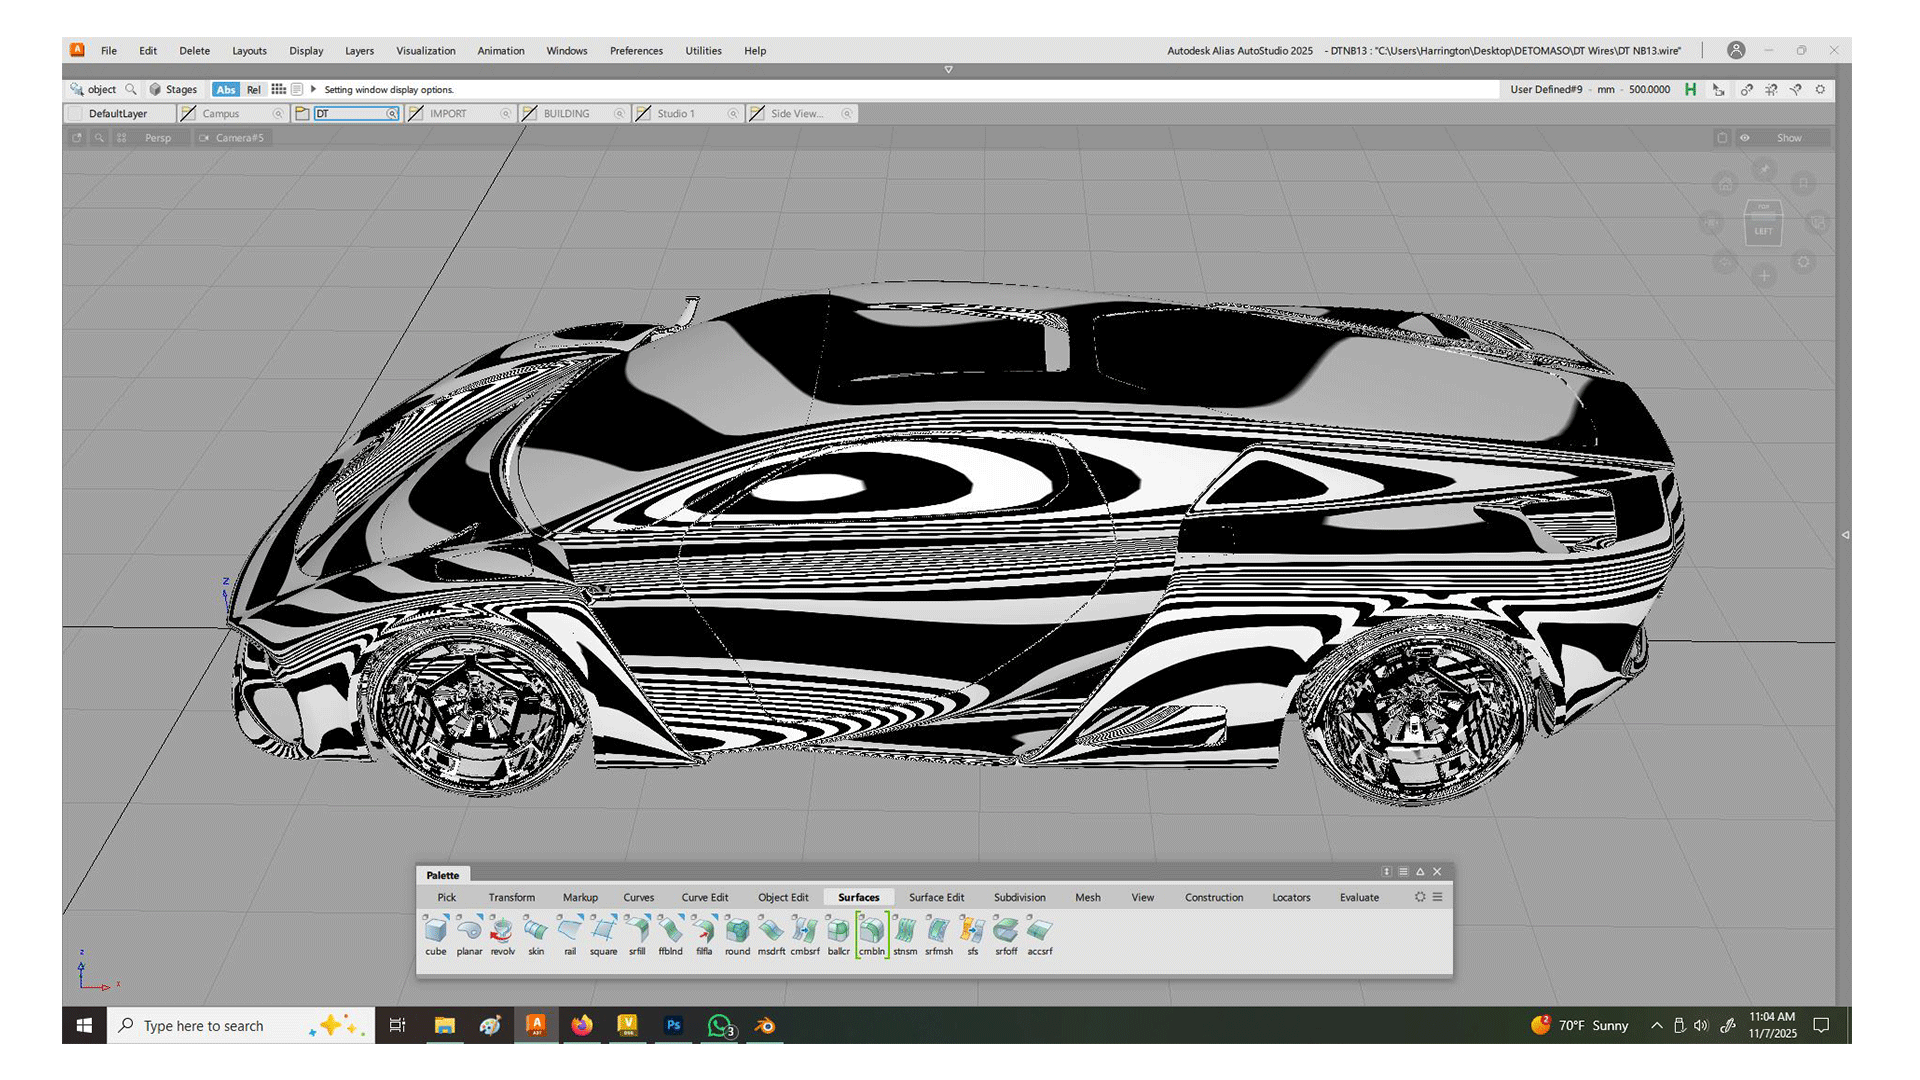Toggle visibility of the Campus layer
Image resolution: width=1920 pixels, height=1080 pixels.
(188, 114)
